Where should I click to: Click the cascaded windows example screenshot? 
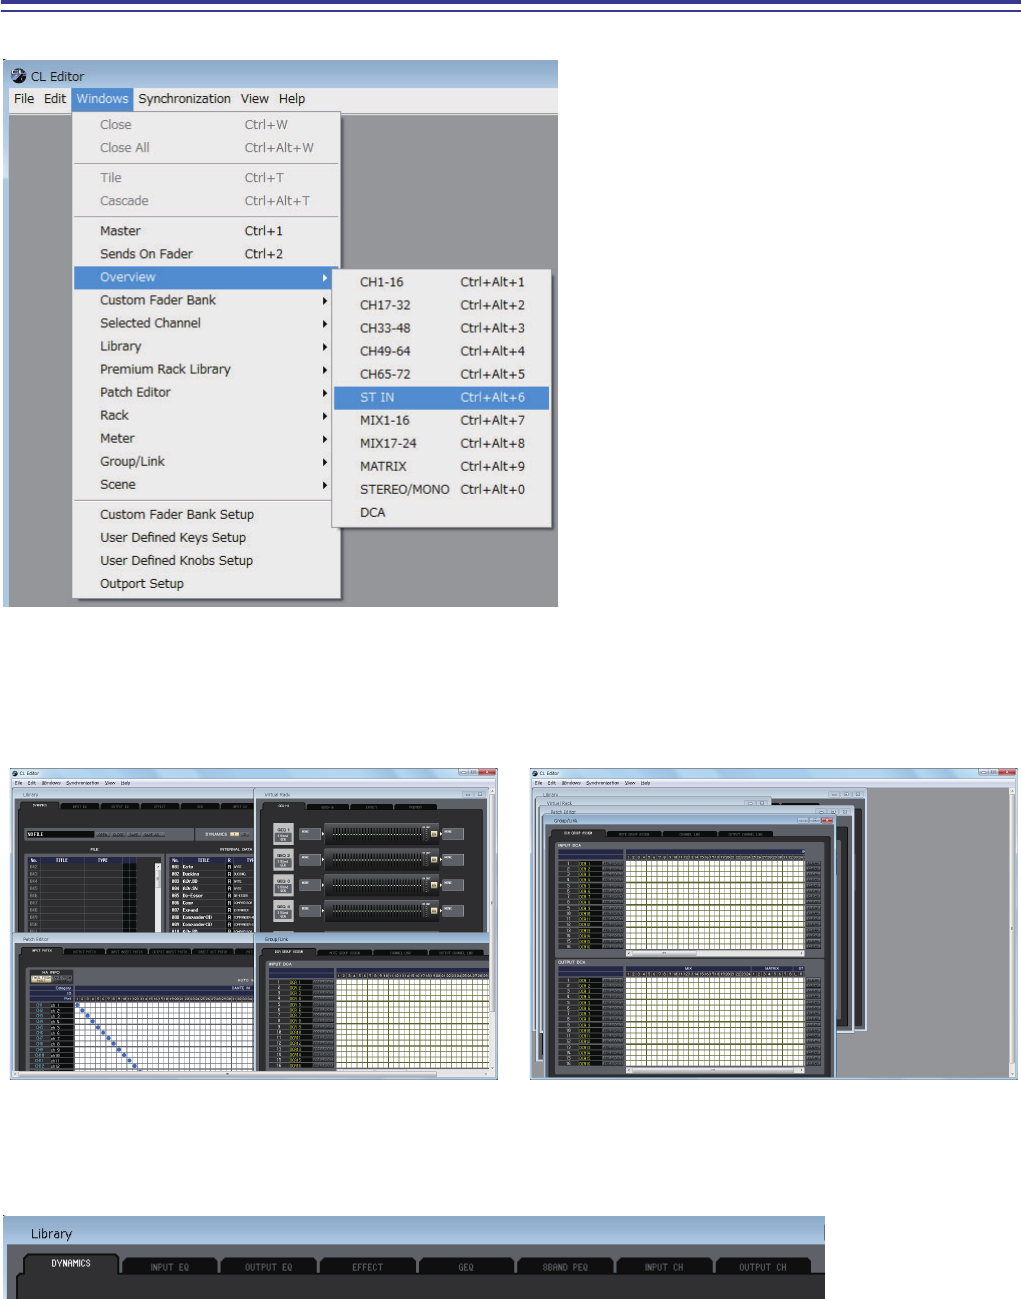pyautogui.click(x=773, y=923)
